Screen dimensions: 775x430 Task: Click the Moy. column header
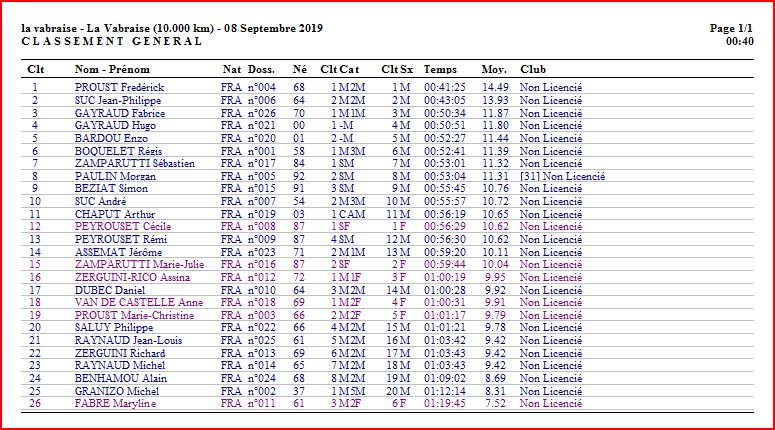click(494, 69)
